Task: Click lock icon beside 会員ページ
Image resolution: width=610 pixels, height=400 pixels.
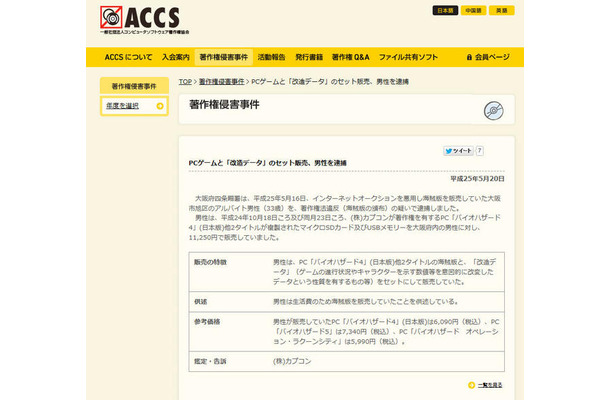Action: point(469,57)
